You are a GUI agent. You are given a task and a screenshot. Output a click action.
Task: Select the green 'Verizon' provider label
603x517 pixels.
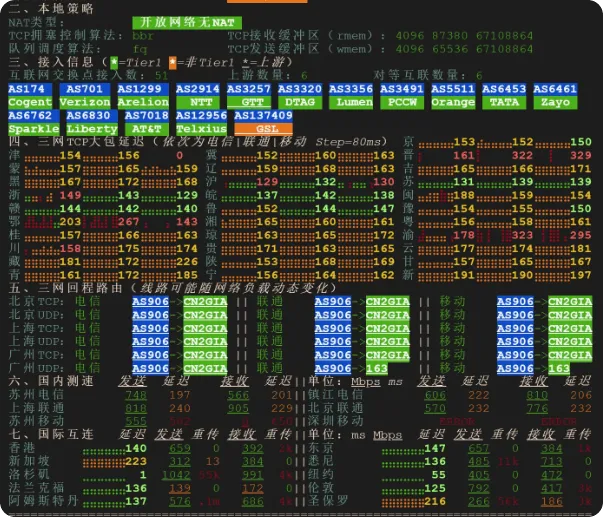[x=85, y=102]
